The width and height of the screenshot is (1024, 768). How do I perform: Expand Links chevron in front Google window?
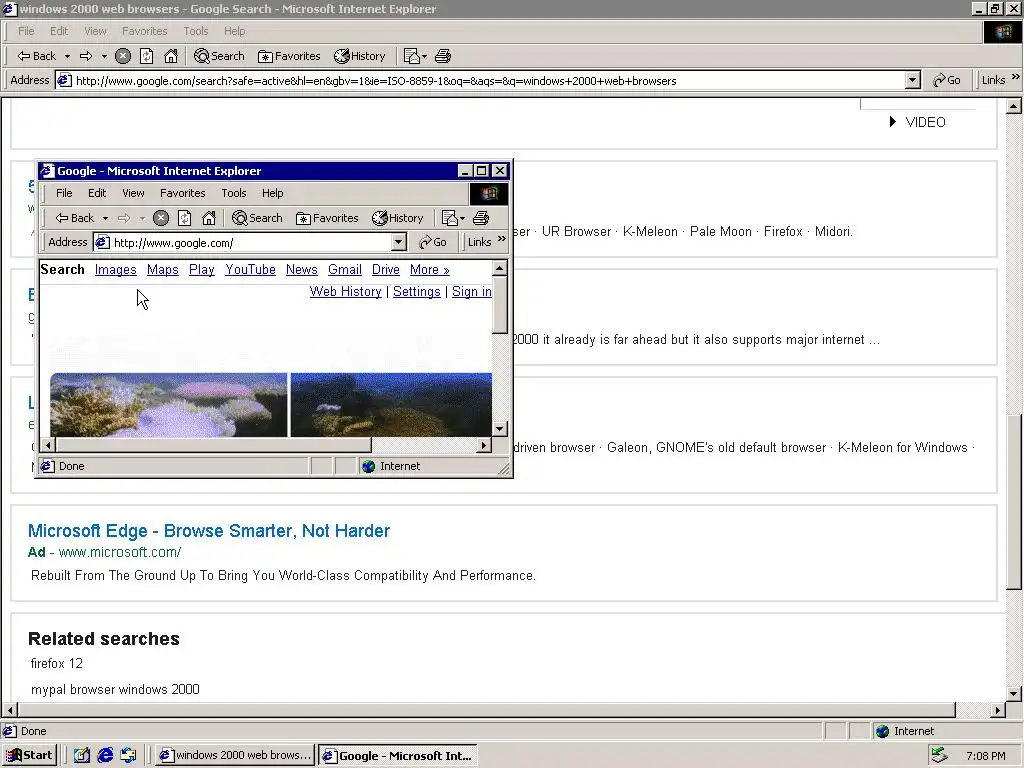[x=502, y=240]
